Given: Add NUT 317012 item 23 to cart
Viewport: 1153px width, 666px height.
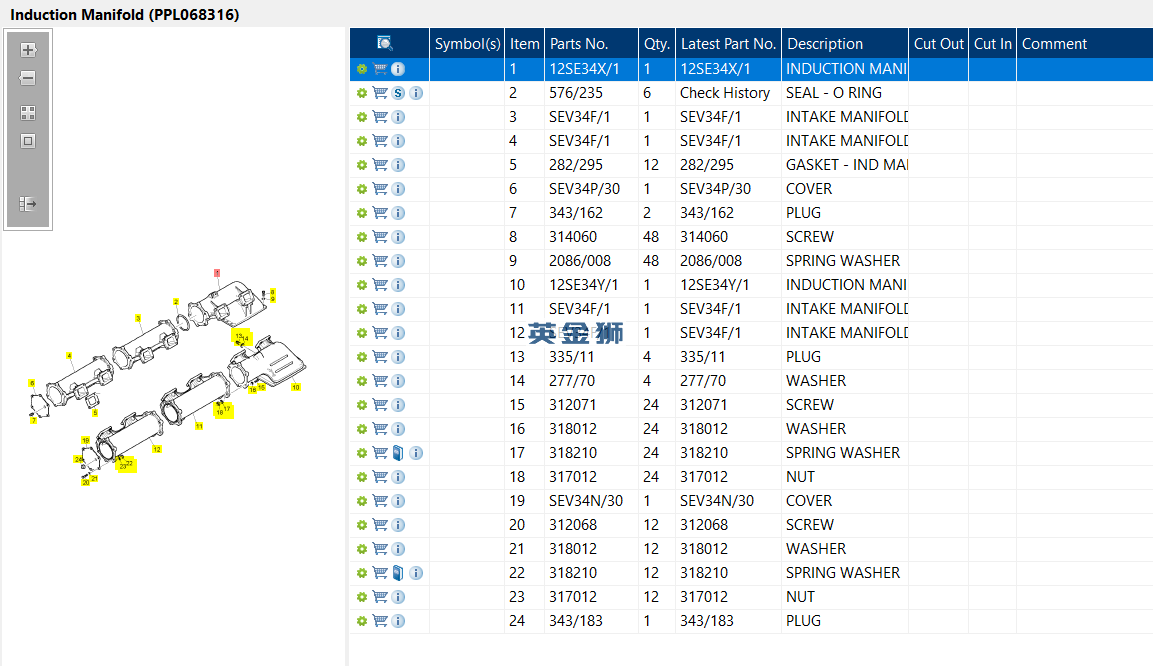Looking at the screenshot, I should coord(380,597).
